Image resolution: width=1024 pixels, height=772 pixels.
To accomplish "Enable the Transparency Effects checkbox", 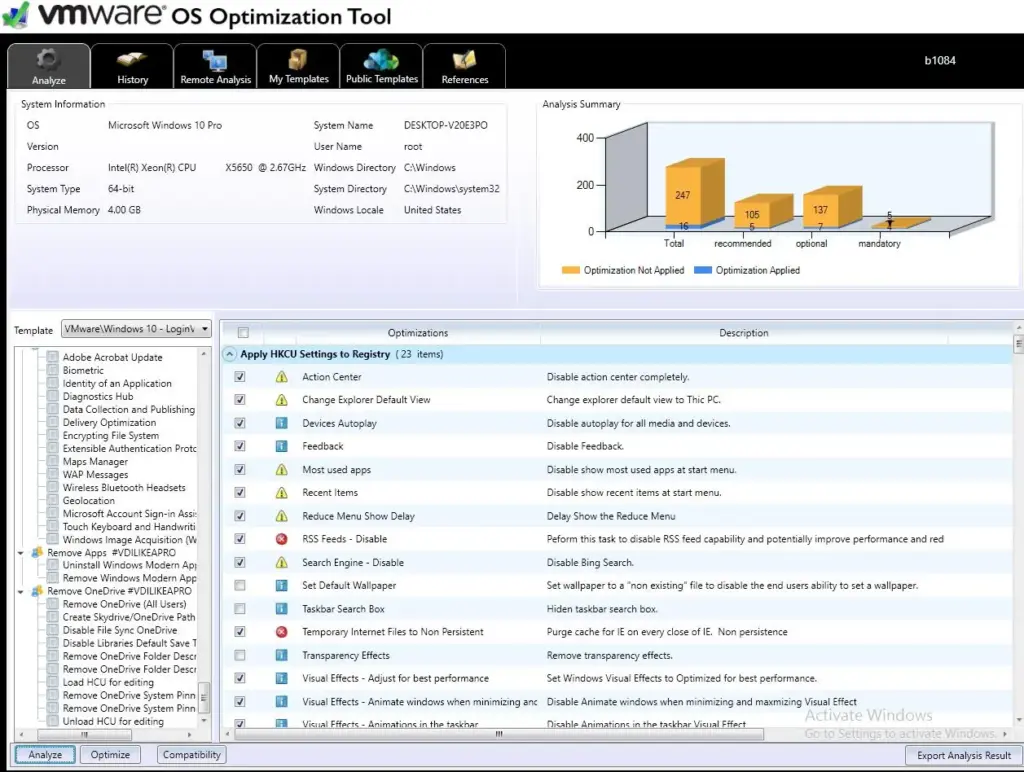I will point(240,655).
